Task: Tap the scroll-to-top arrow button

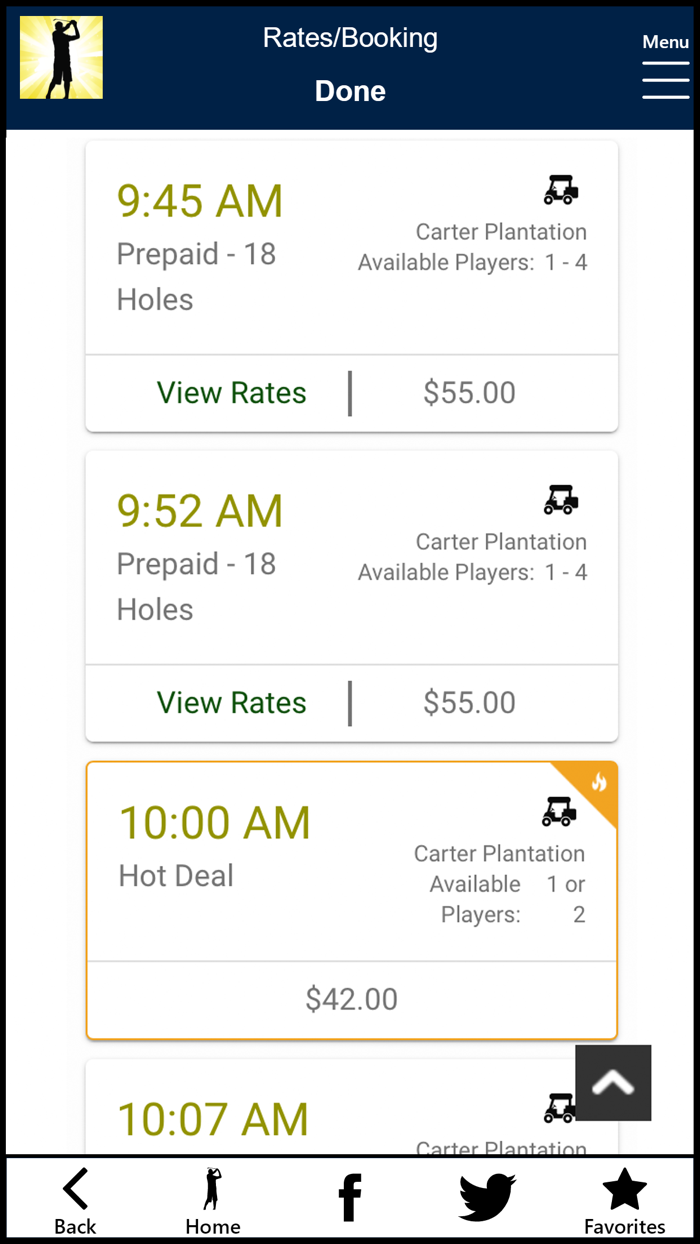Action: pyautogui.click(x=612, y=1083)
